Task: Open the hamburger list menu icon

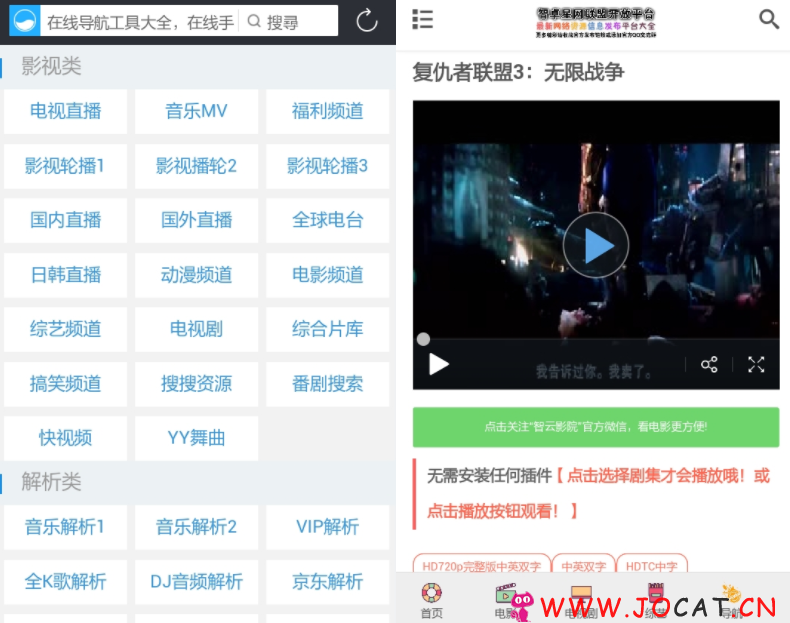Action: click(x=422, y=19)
